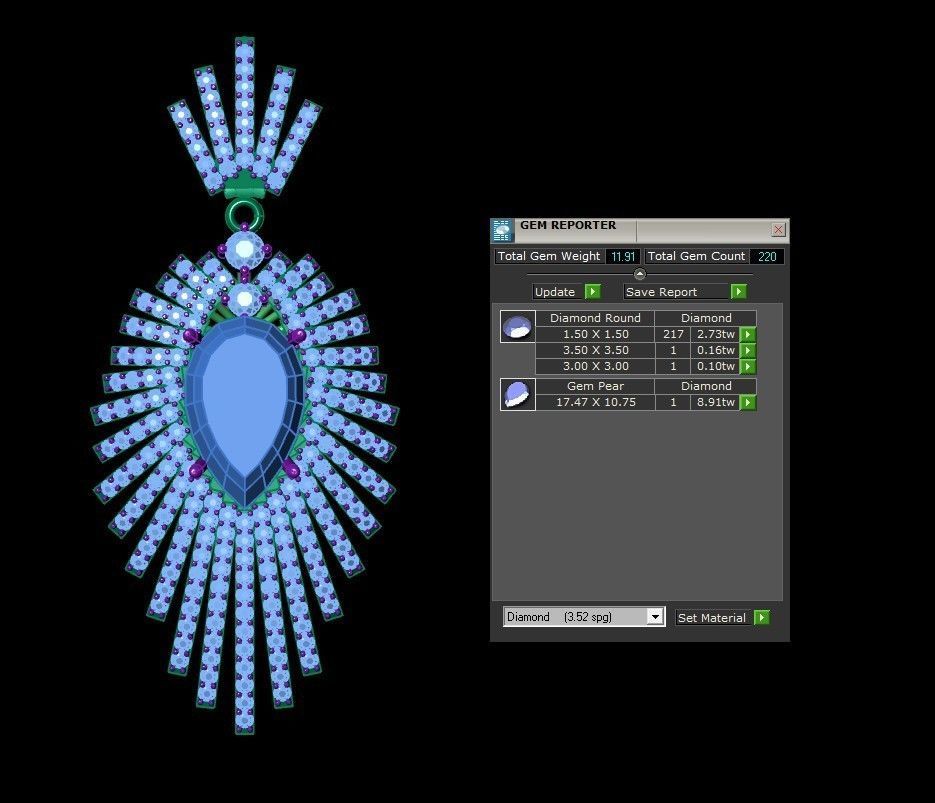Screen dimensions: 935x803
Task: Select the 17.47 X 10.75 size cell
Action: 595,402
